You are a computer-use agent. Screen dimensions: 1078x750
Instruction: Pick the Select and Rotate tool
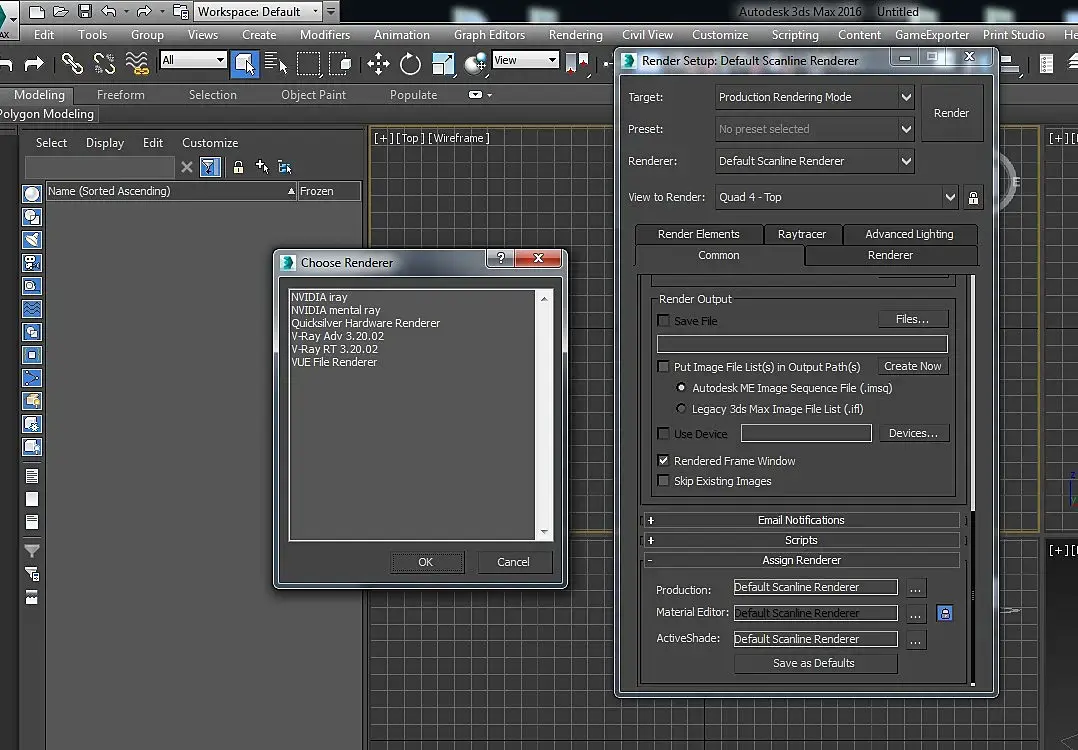410,64
